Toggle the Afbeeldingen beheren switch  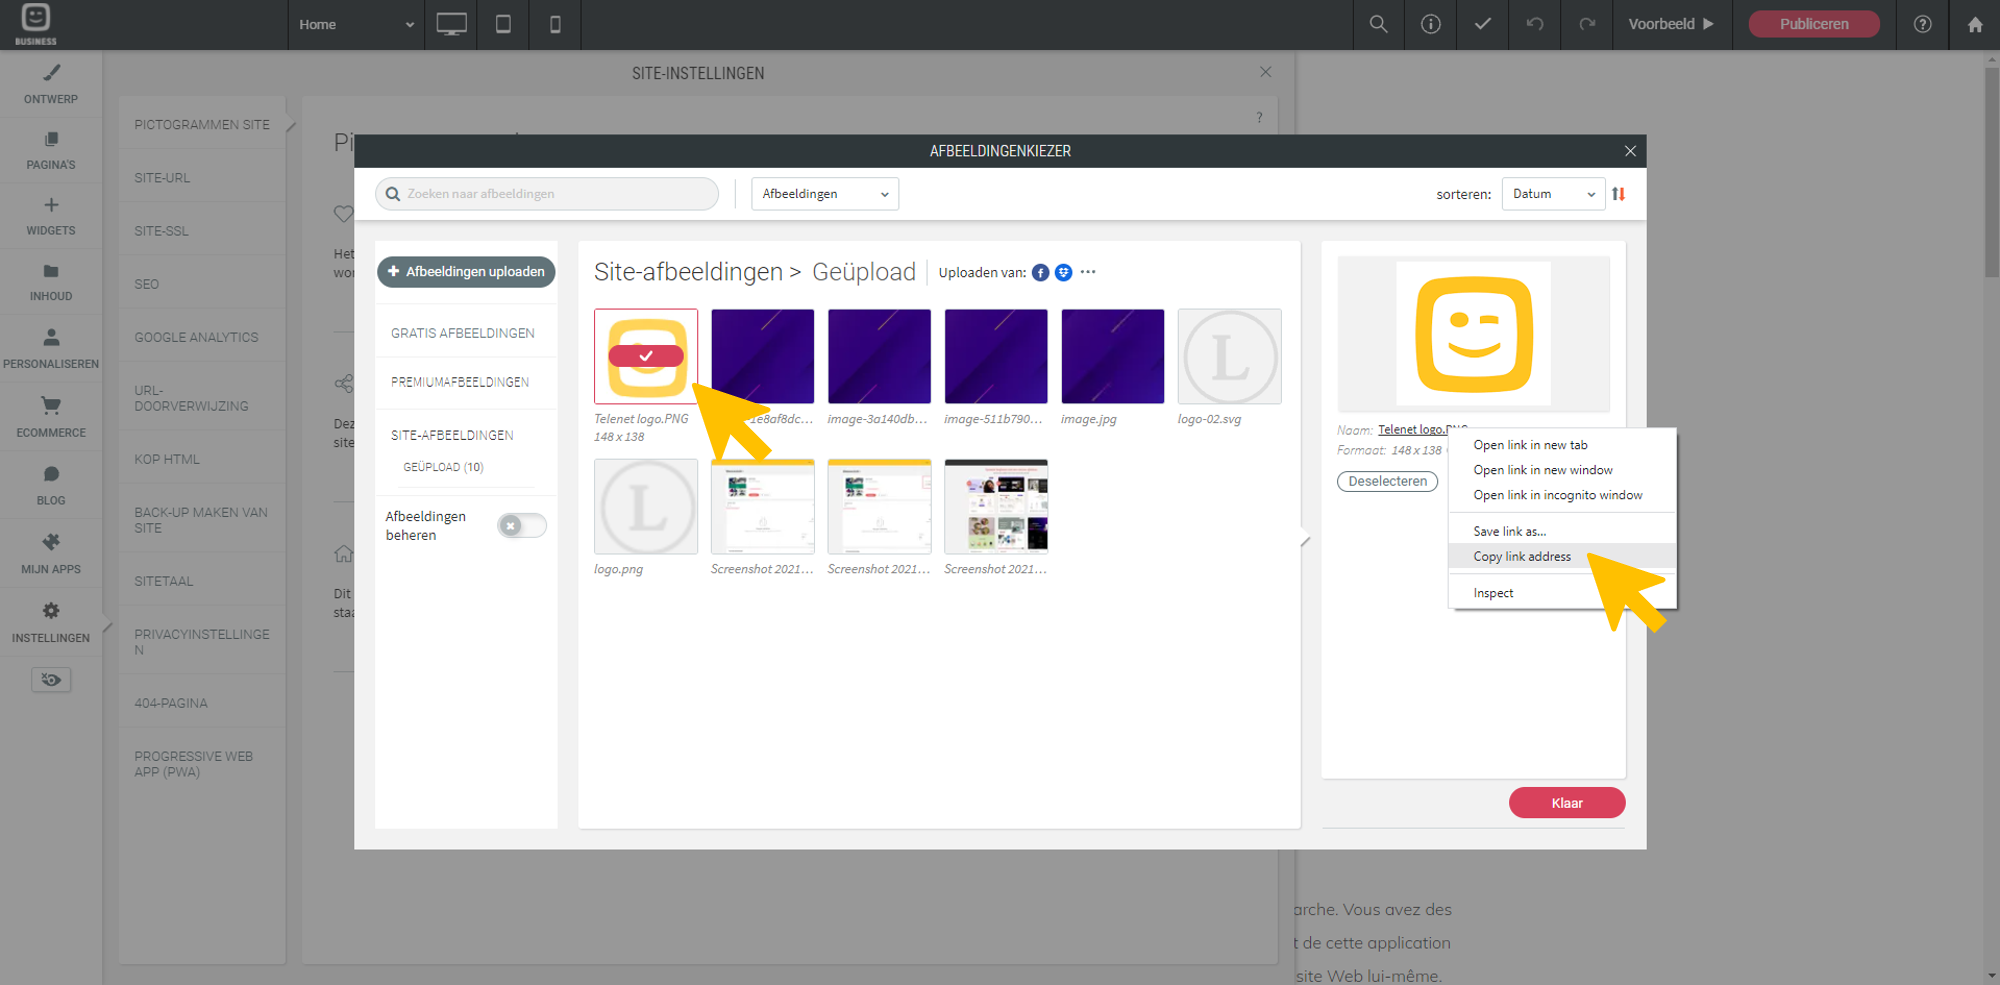click(x=522, y=526)
